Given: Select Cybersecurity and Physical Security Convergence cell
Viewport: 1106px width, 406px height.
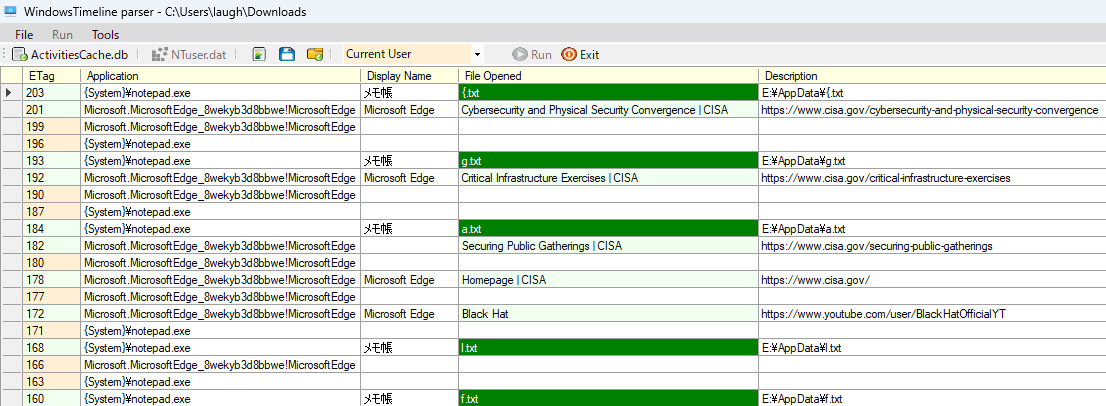Looking at the screenshot, I should (609, 109).
